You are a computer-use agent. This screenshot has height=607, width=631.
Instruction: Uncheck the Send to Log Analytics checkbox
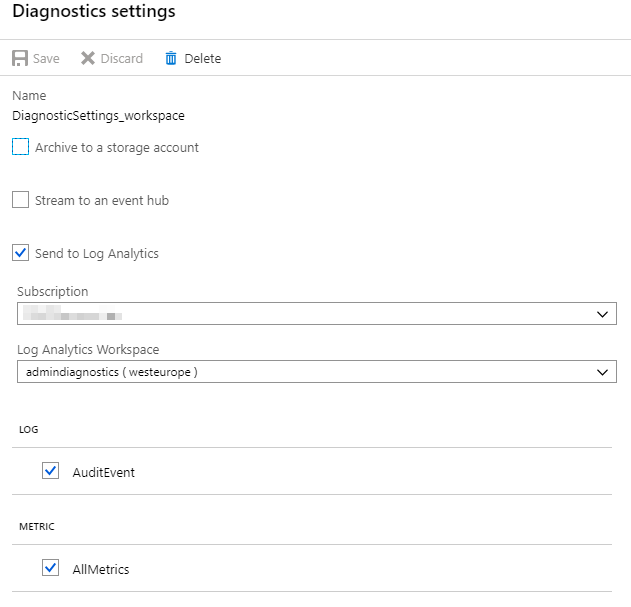(21, 253)
